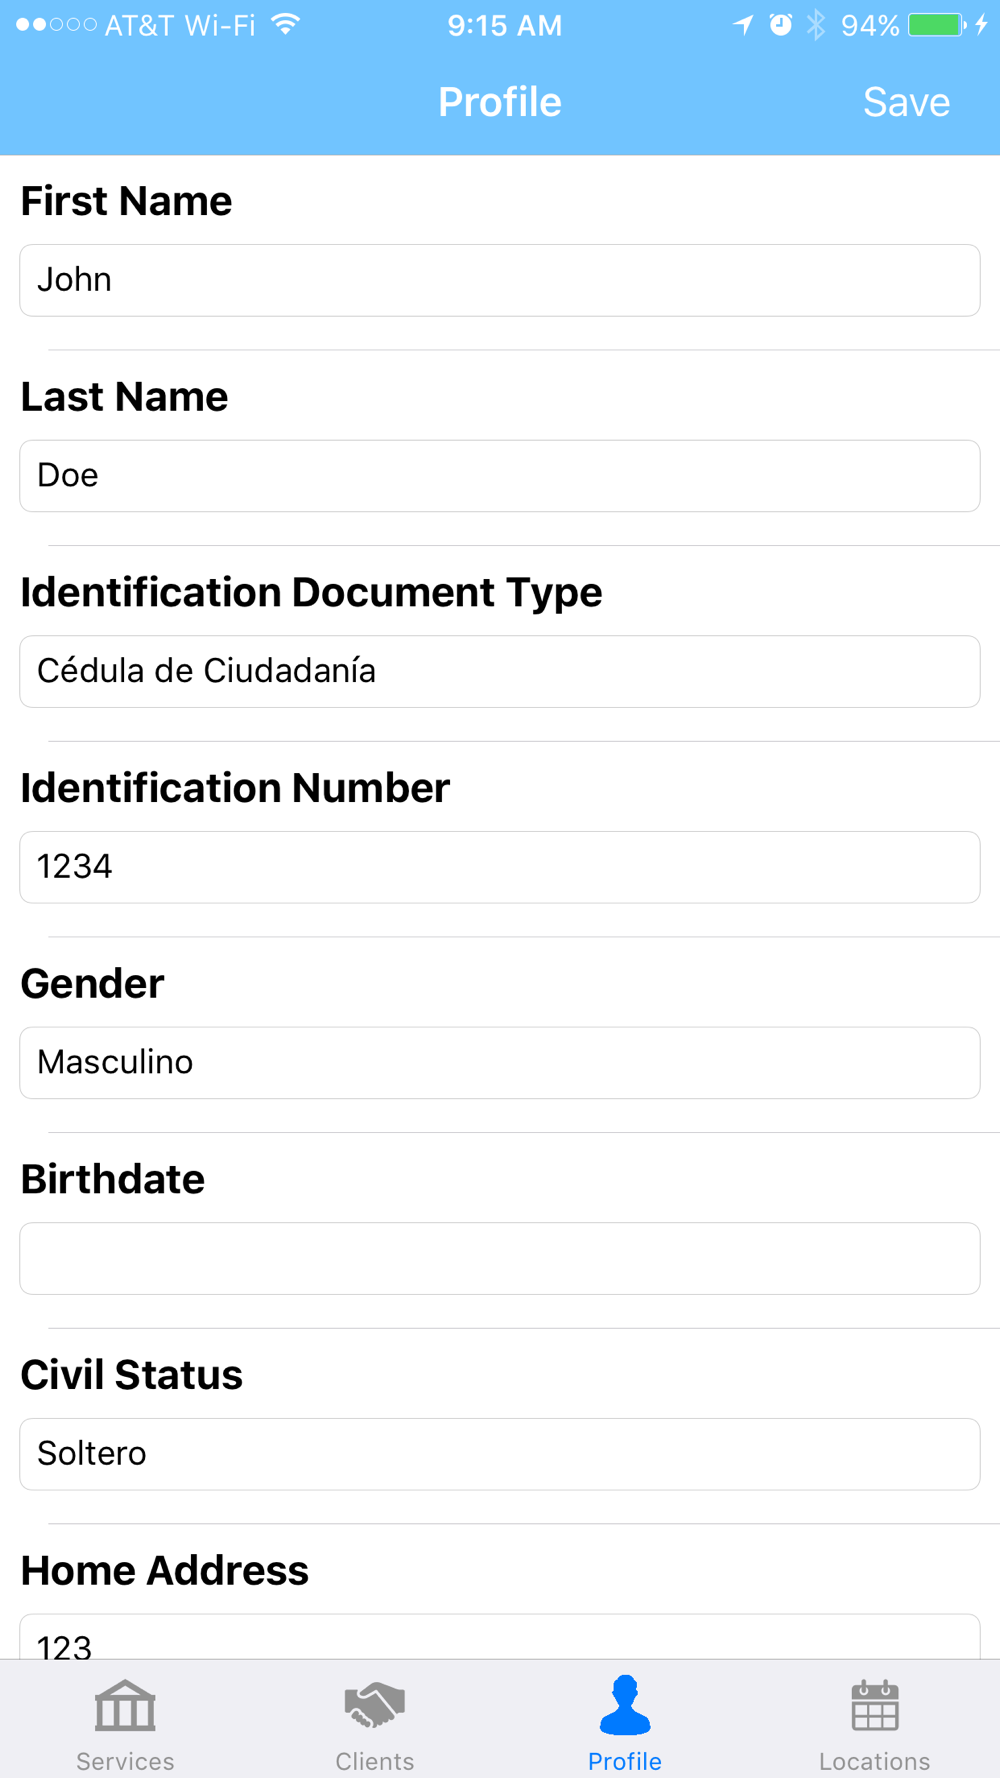Select the Profile person icon

[x=625, y=1705]
